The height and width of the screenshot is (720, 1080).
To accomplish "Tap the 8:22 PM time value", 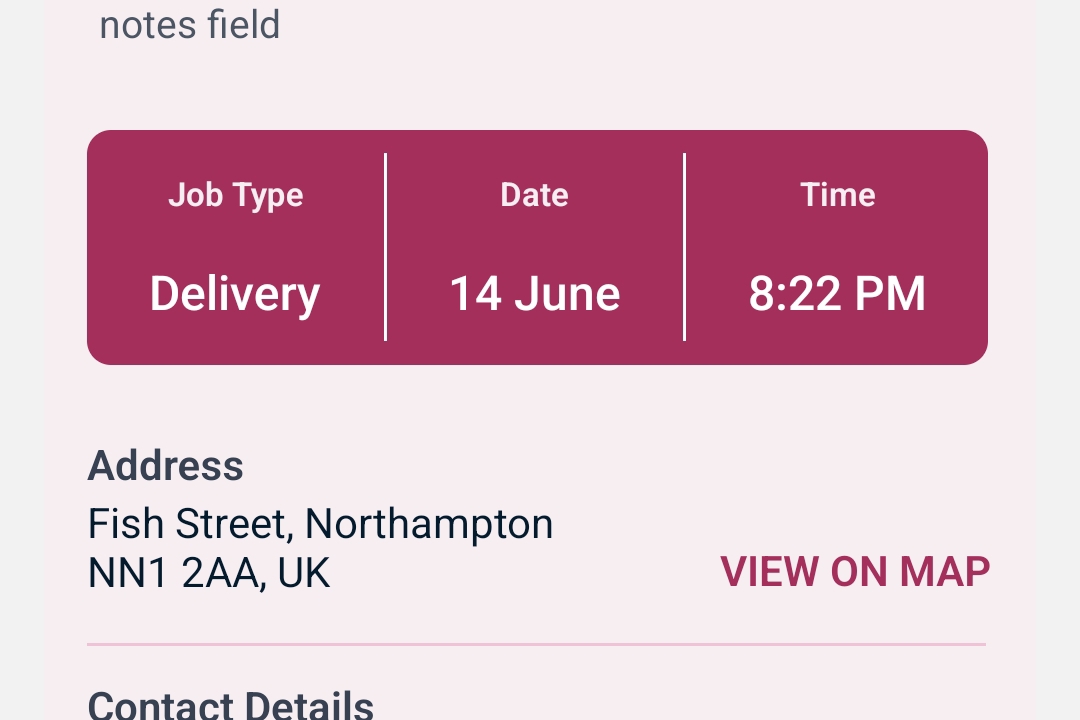I will pos(838,294).
